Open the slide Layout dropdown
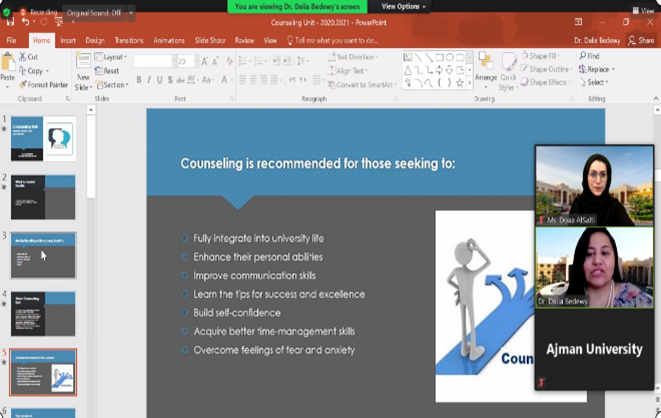The image size is (661, 418). pyautogui.click(x=114, y=57)
